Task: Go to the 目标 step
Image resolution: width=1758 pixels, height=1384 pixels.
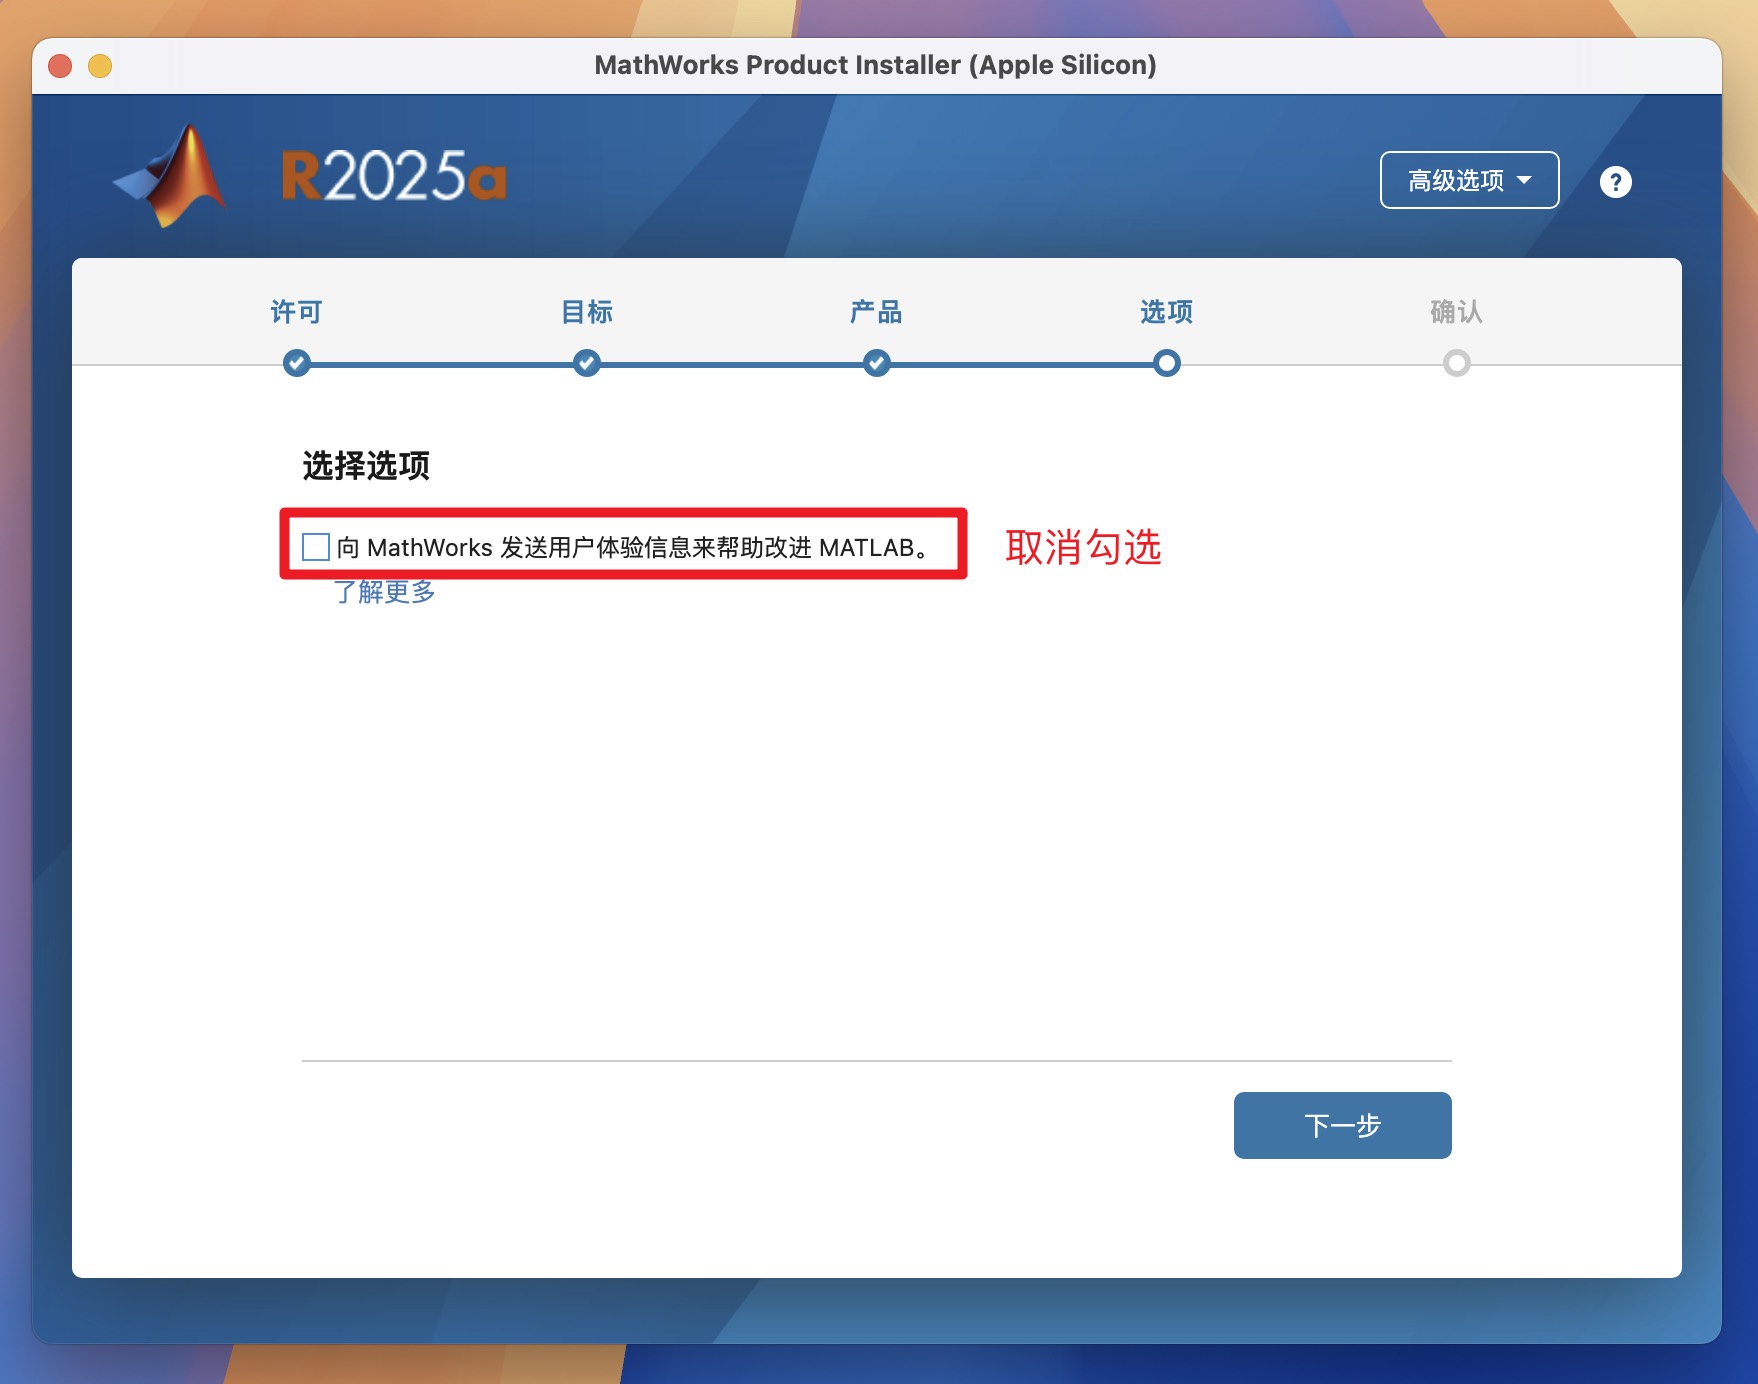Action: click(x=587, y=312)
